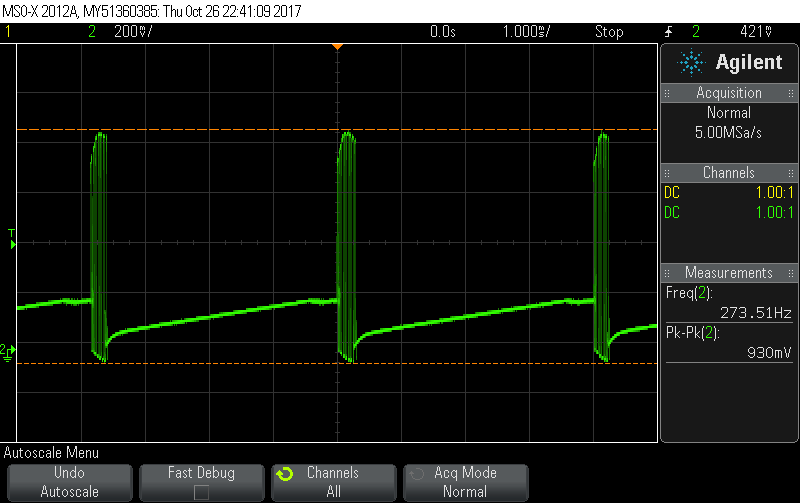
Task: Click the Autoscale Menu title
Action: [52, 452]
